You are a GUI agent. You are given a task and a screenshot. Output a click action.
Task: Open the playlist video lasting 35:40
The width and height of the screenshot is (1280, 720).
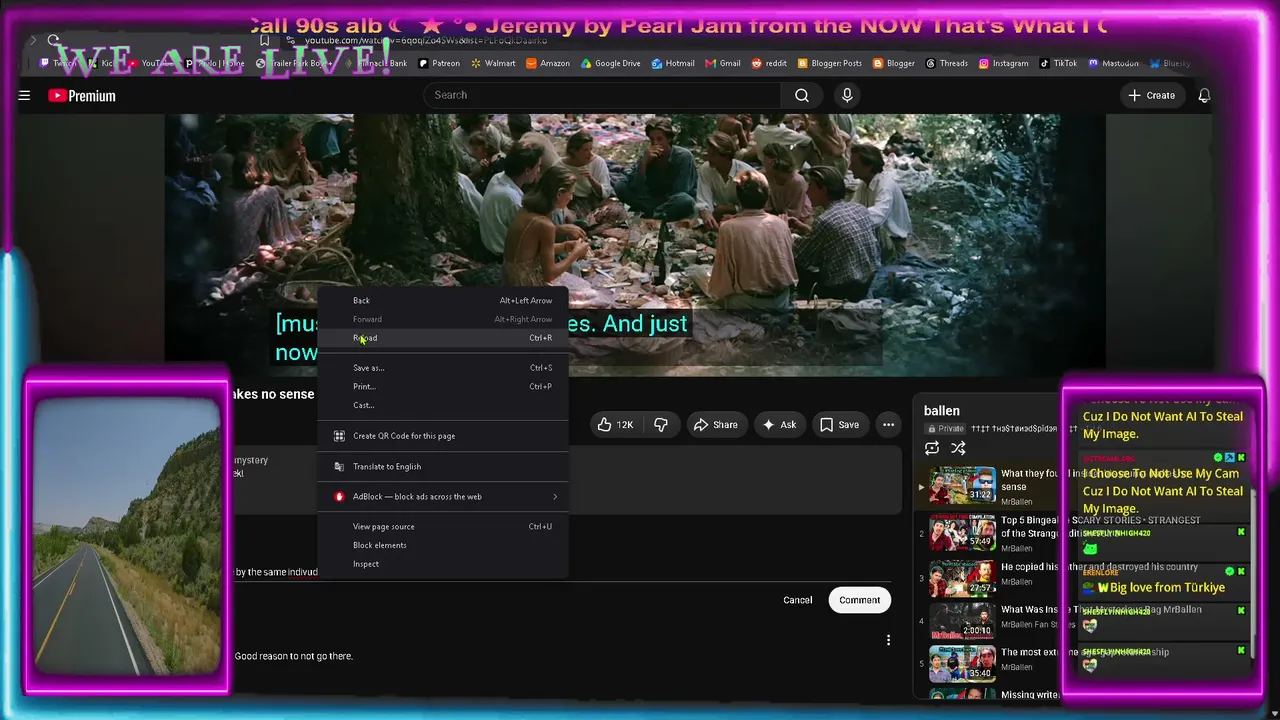pyautogui.click(x=963, y=663)
